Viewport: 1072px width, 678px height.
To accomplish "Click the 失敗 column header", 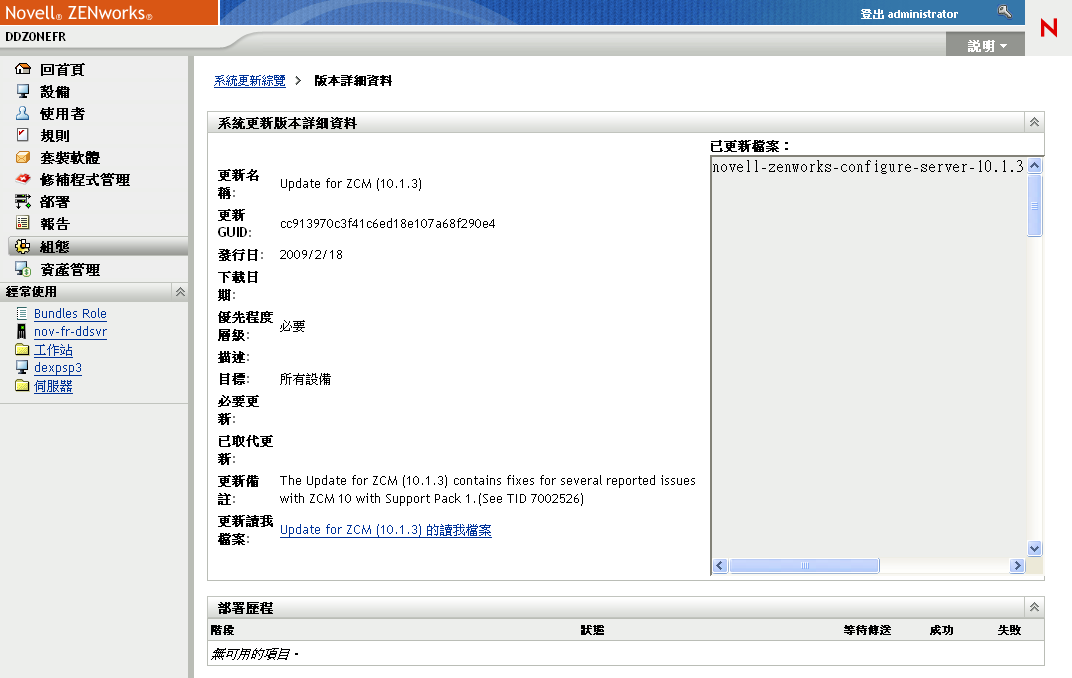I will pyautogui.click(x=1009, y=629).
